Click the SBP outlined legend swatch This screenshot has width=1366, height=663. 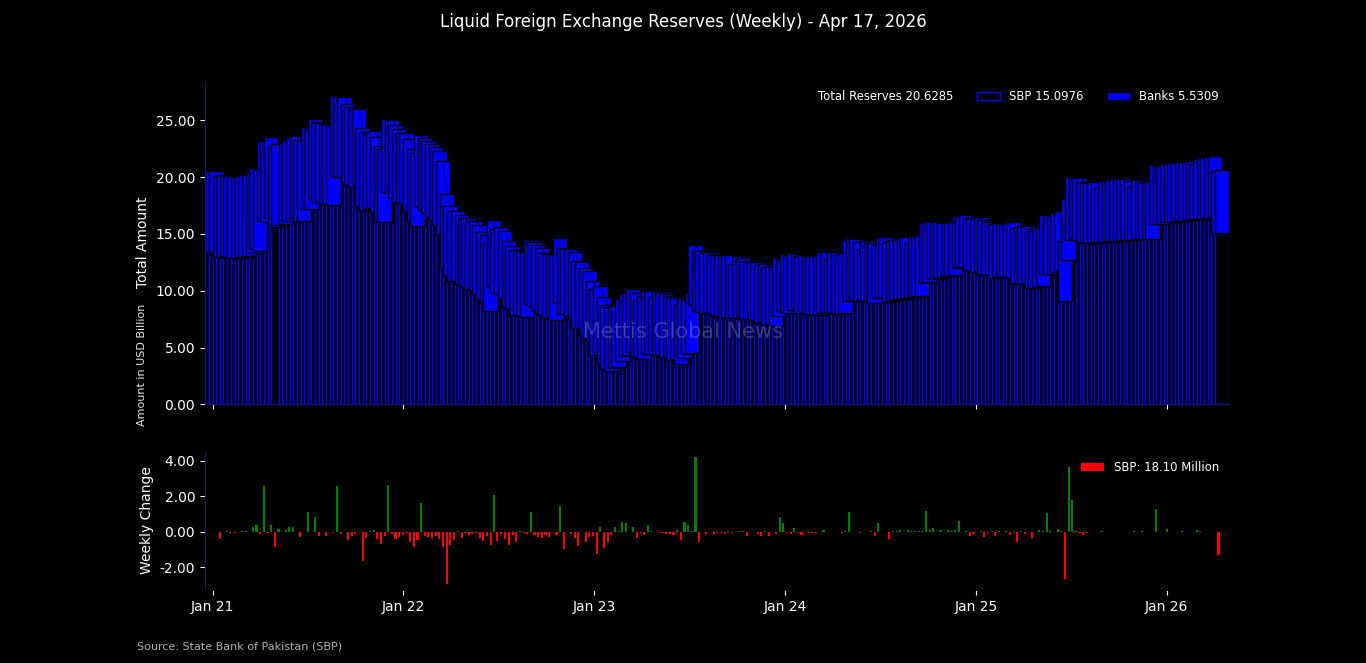988,97
